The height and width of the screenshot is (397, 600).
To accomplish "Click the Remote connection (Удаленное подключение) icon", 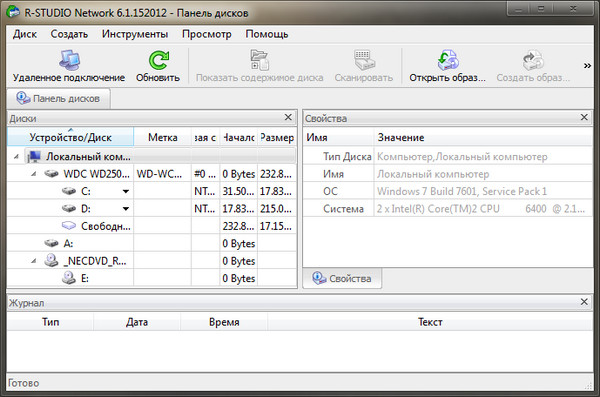I will point(69,60).
